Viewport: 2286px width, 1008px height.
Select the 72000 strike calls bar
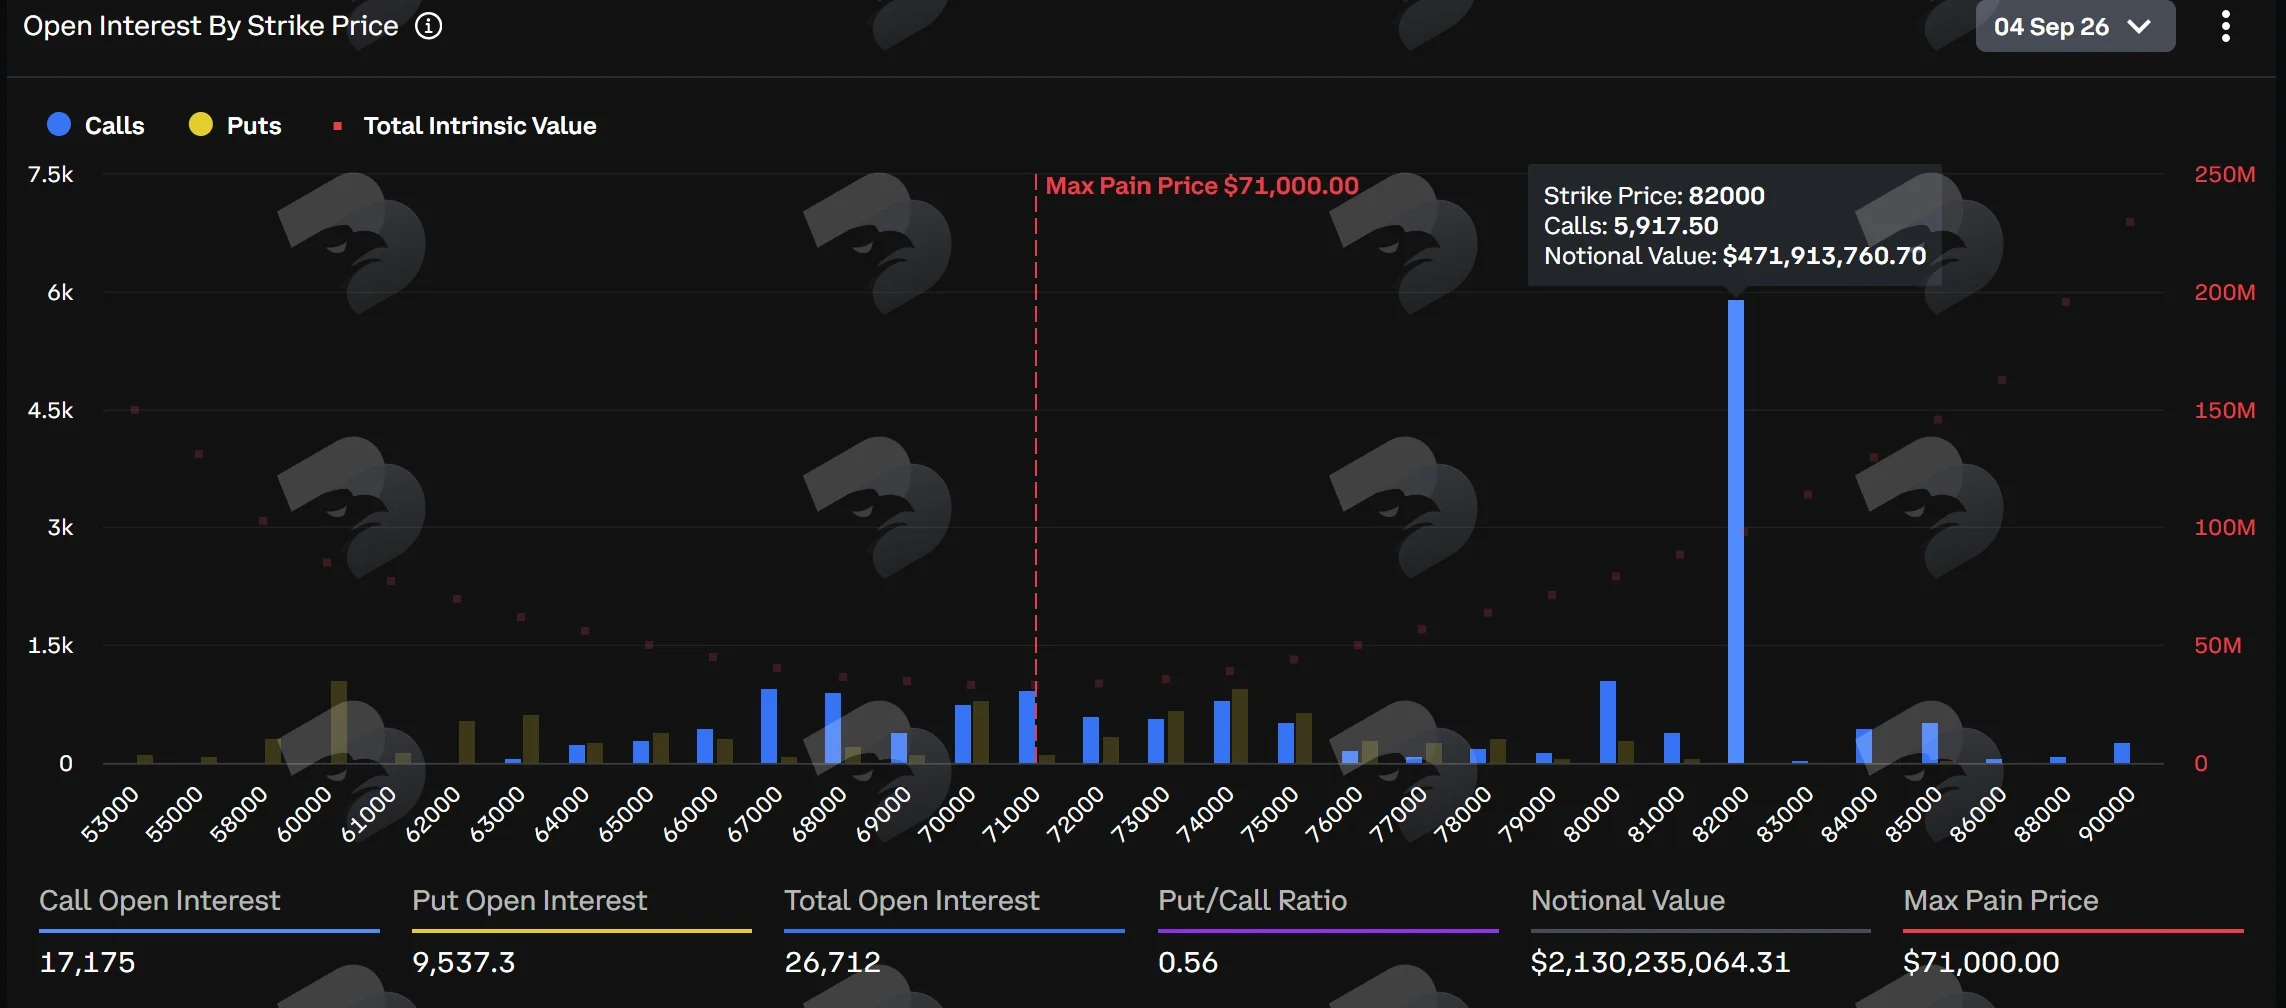pos(1091,740)
